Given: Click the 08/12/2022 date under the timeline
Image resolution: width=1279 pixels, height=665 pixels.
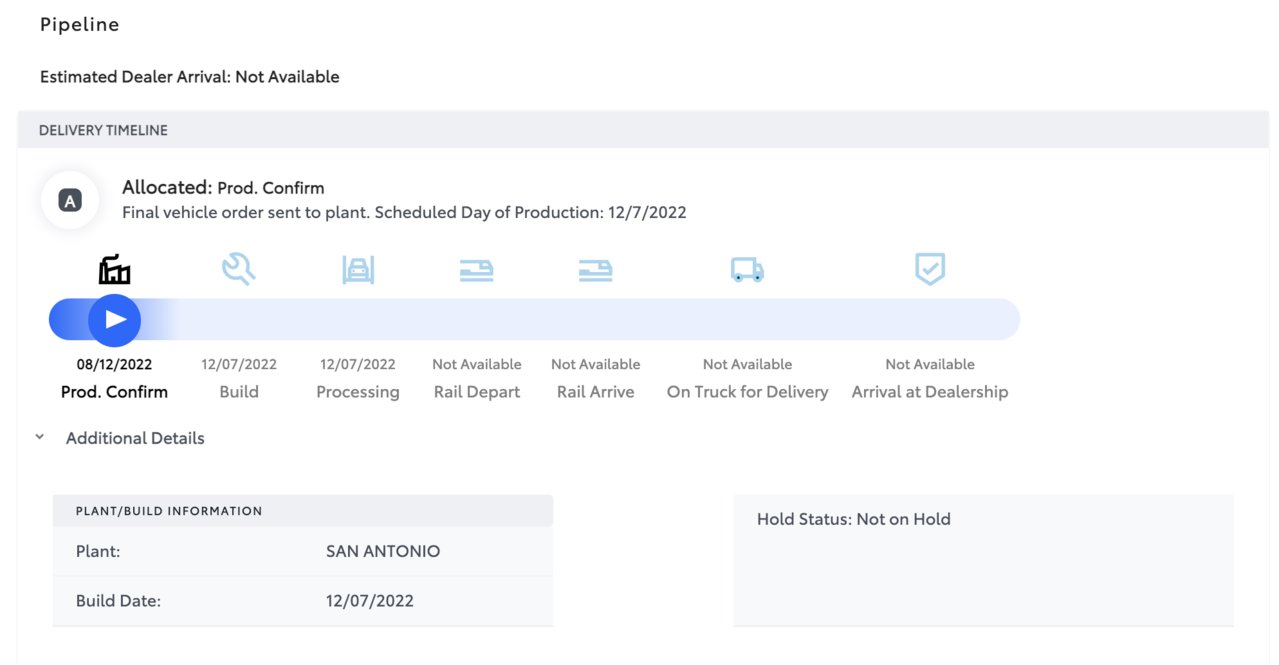Looking at the screenshot, I should tap(115, 364).
